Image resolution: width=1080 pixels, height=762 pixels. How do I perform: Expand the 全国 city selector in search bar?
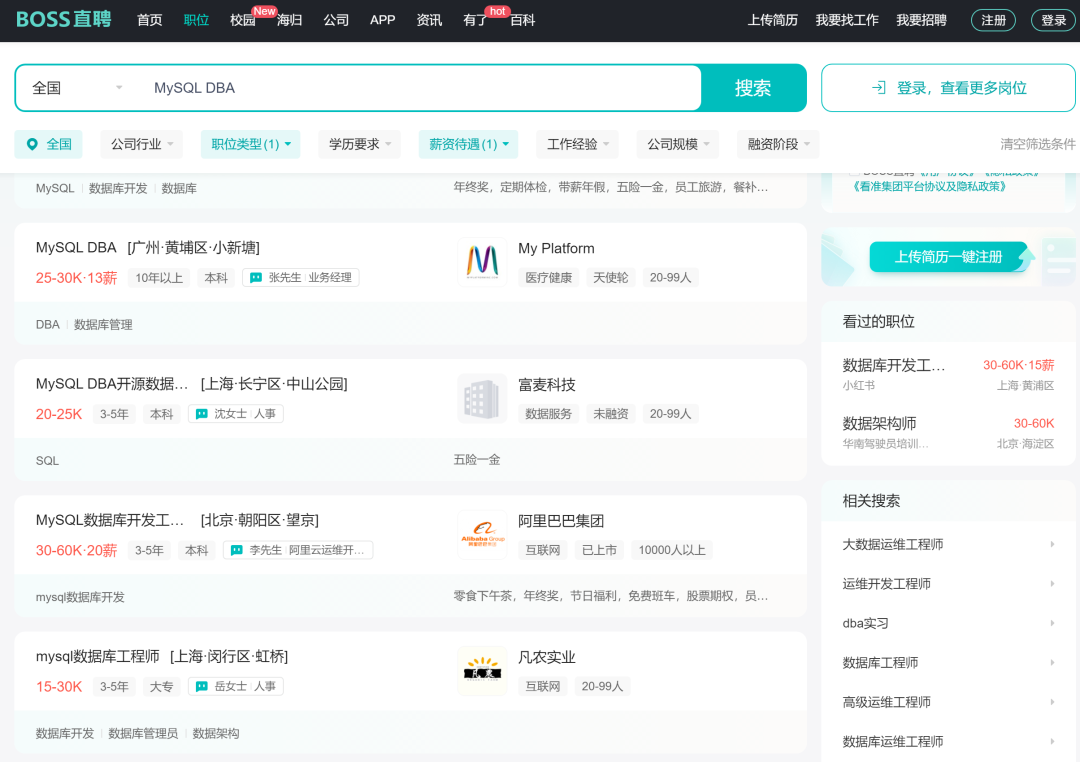pos(77,87)
